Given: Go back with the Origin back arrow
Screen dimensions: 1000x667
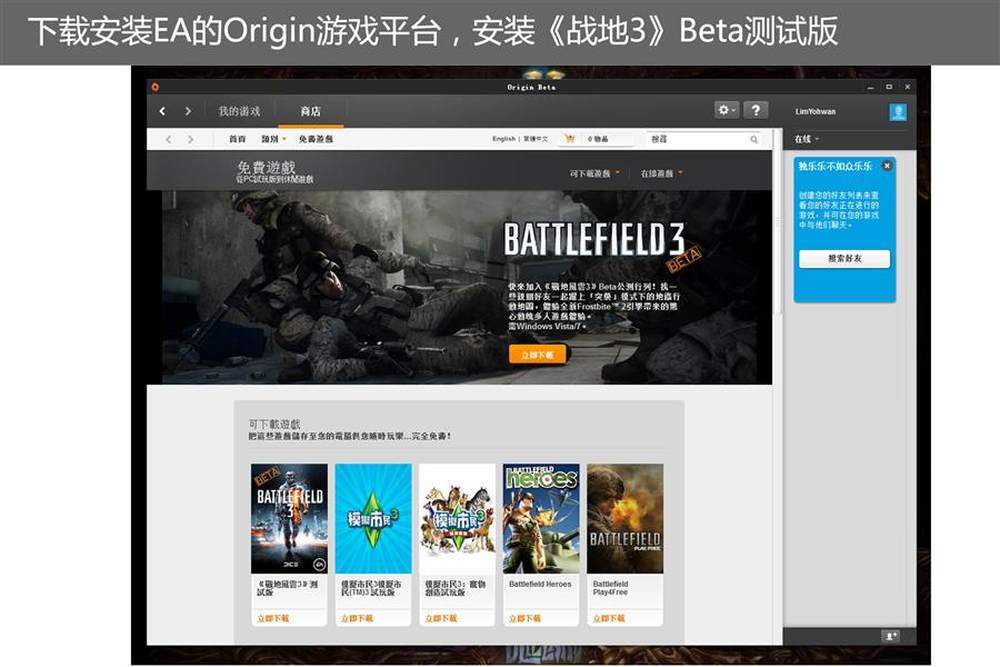Looking at the screenshot, I should pyautogui.click(x=163, y=111).
